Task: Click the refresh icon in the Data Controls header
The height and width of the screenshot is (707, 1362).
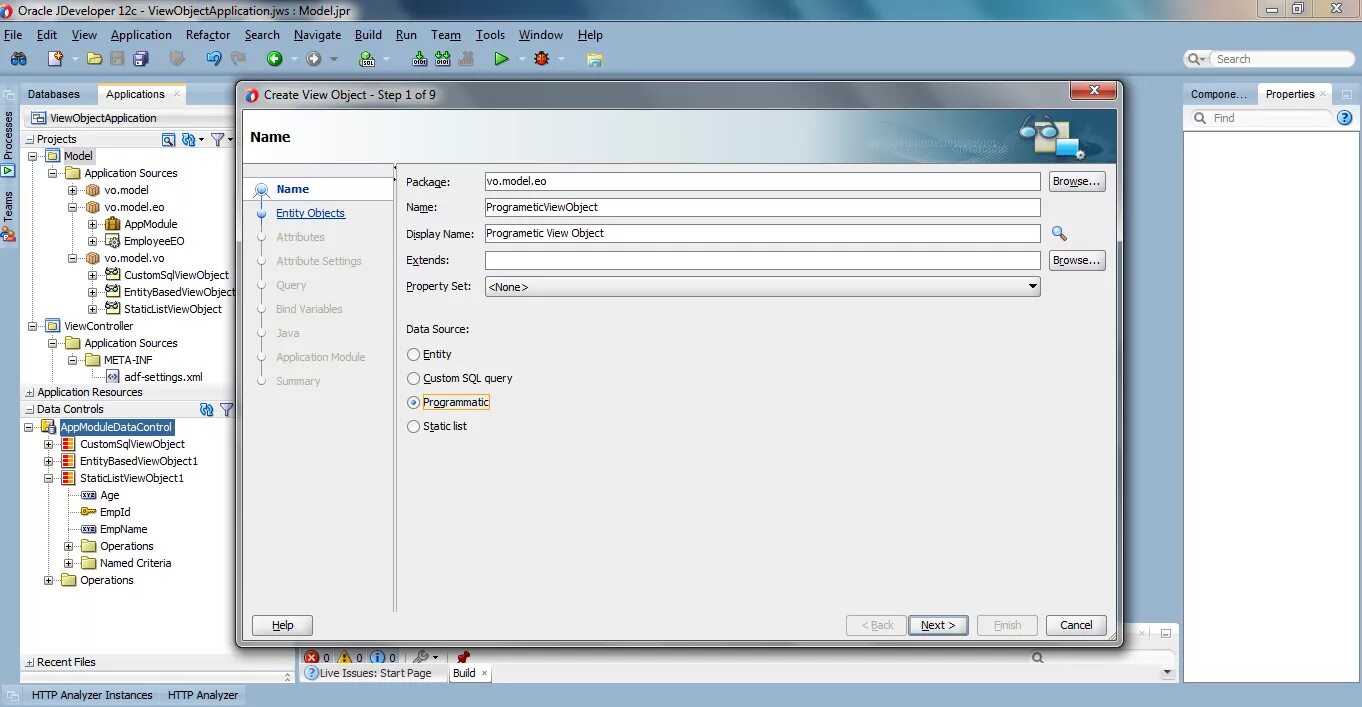Action: tap(206, 410)
